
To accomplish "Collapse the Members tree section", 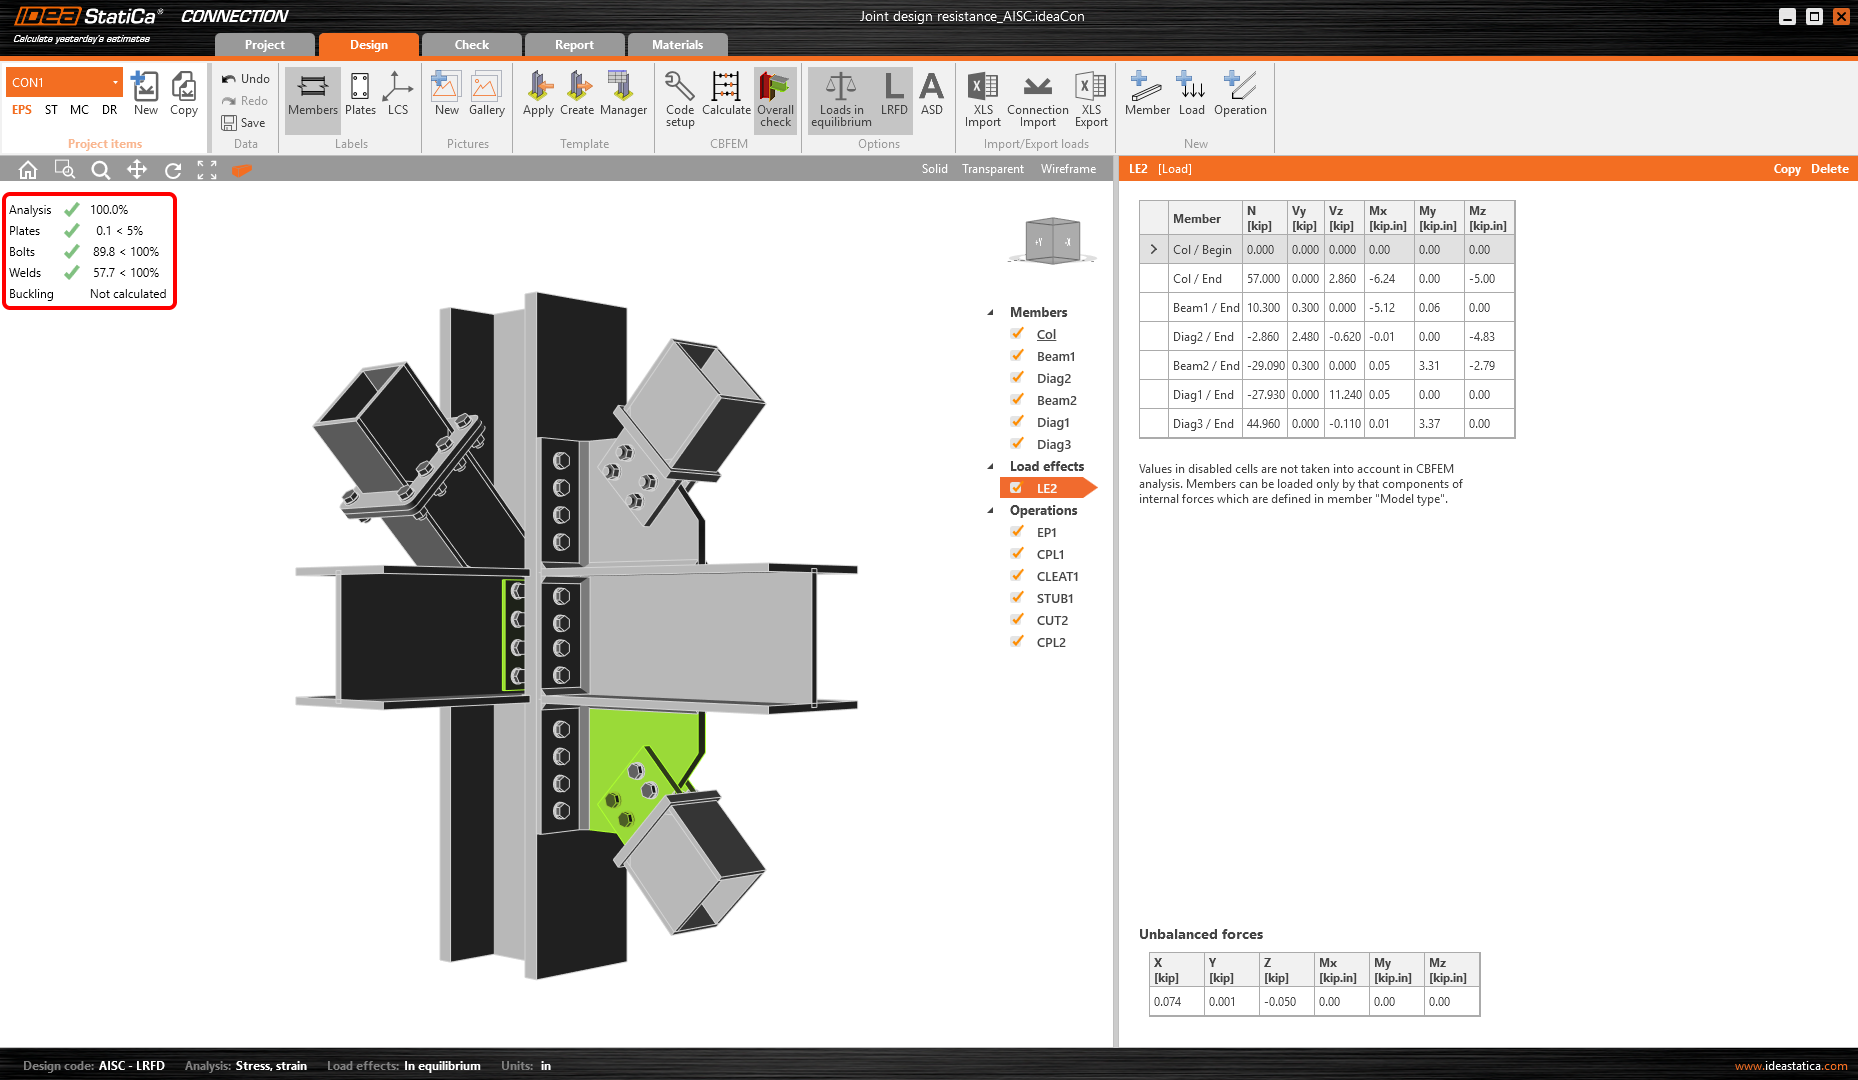I will tap(991, 312).
